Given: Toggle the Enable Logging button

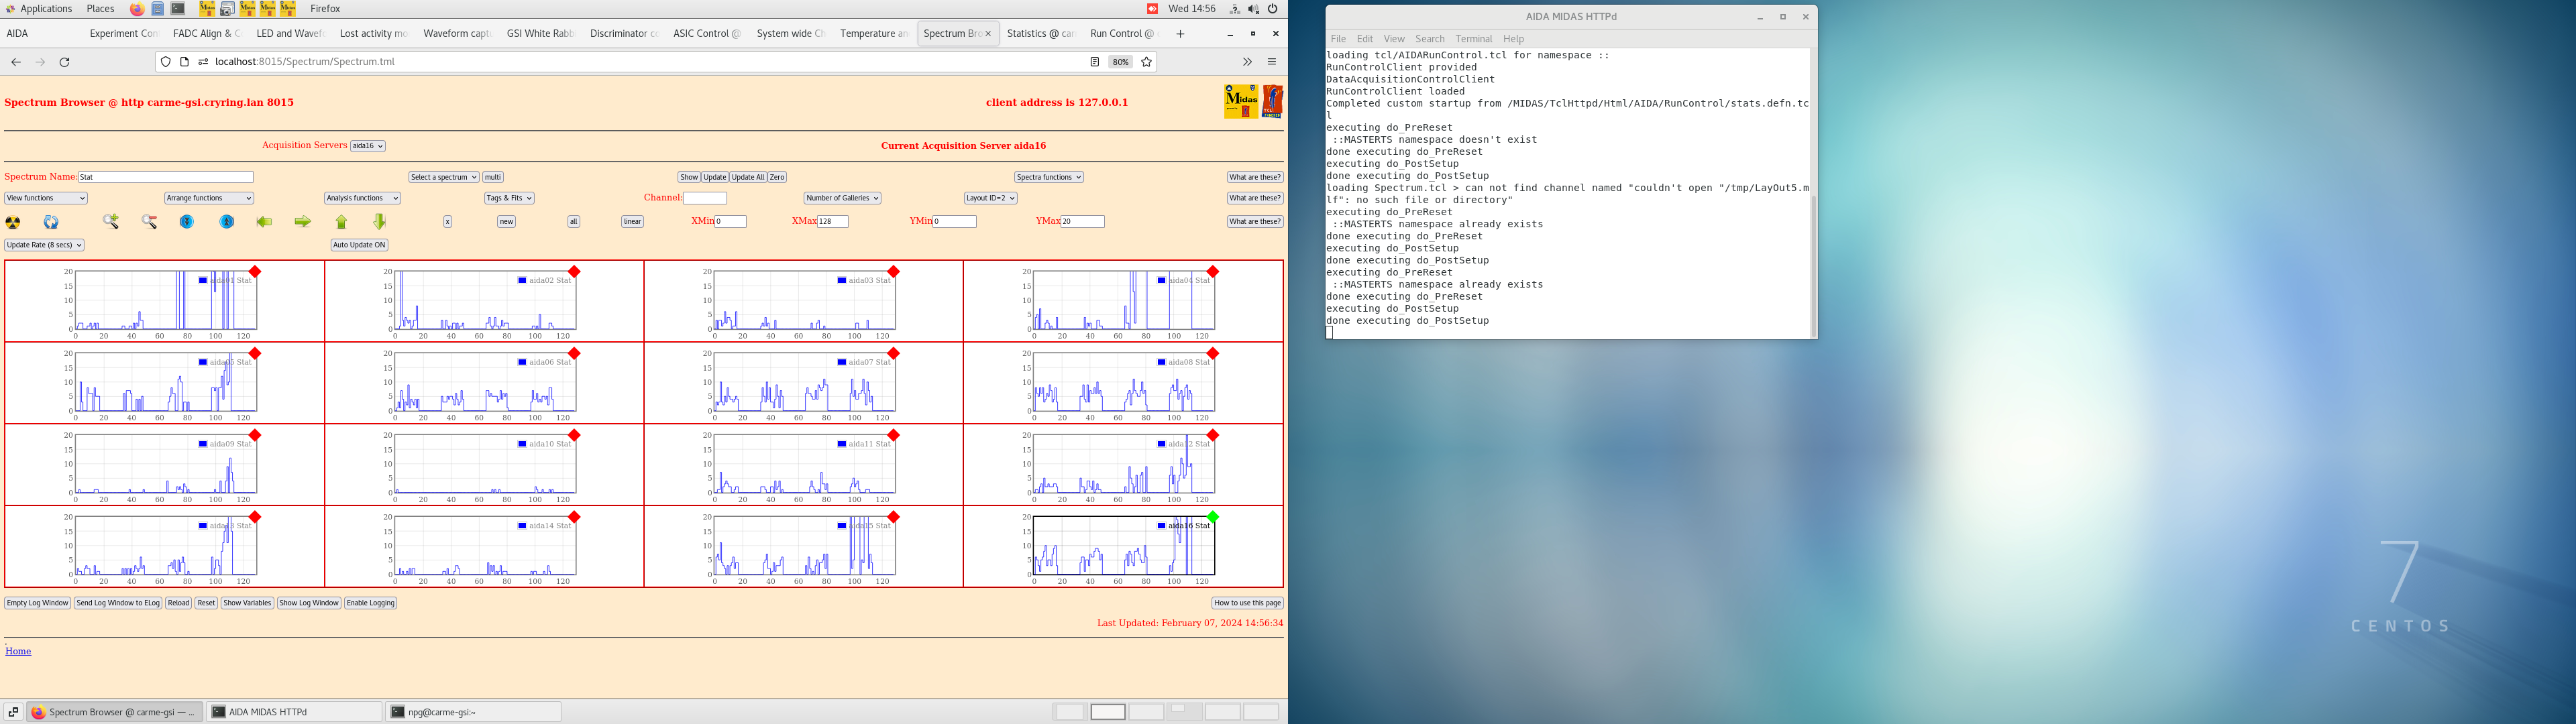Looking at the screenshot, I should pyautogui.click(x=370, y=603).
